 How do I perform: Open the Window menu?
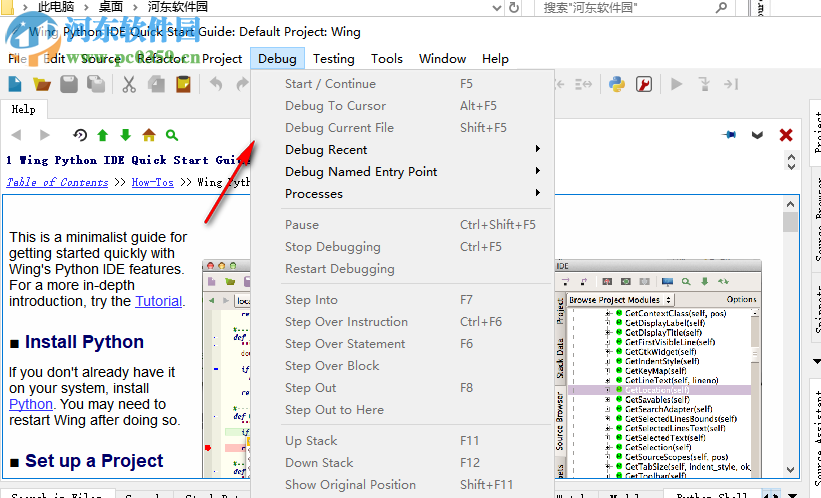[442, 59]
